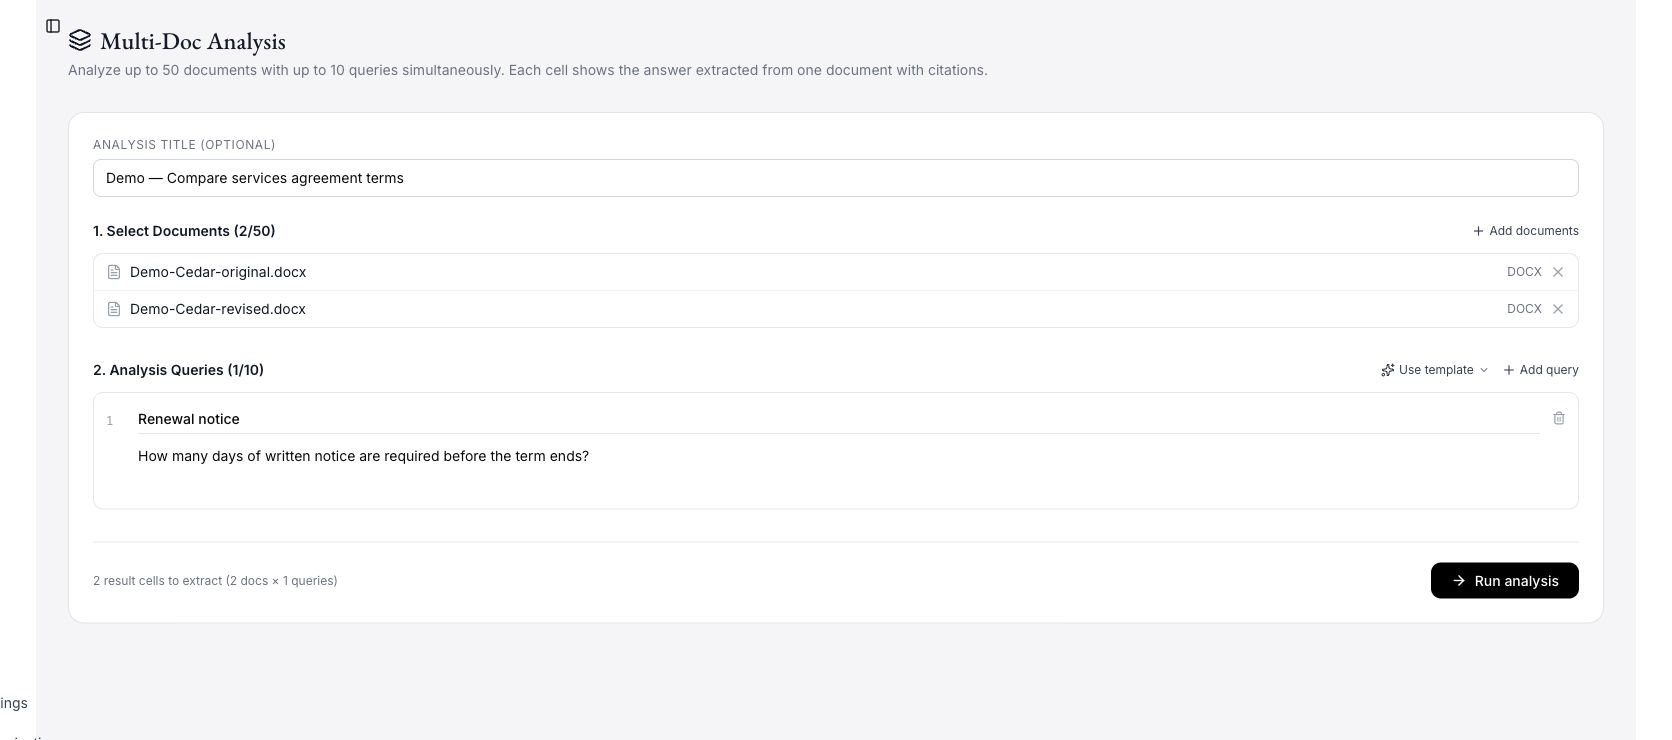Screen dimensions: 1672x740
Task: Click Add documents button
Action: (x=1526, y=231)
